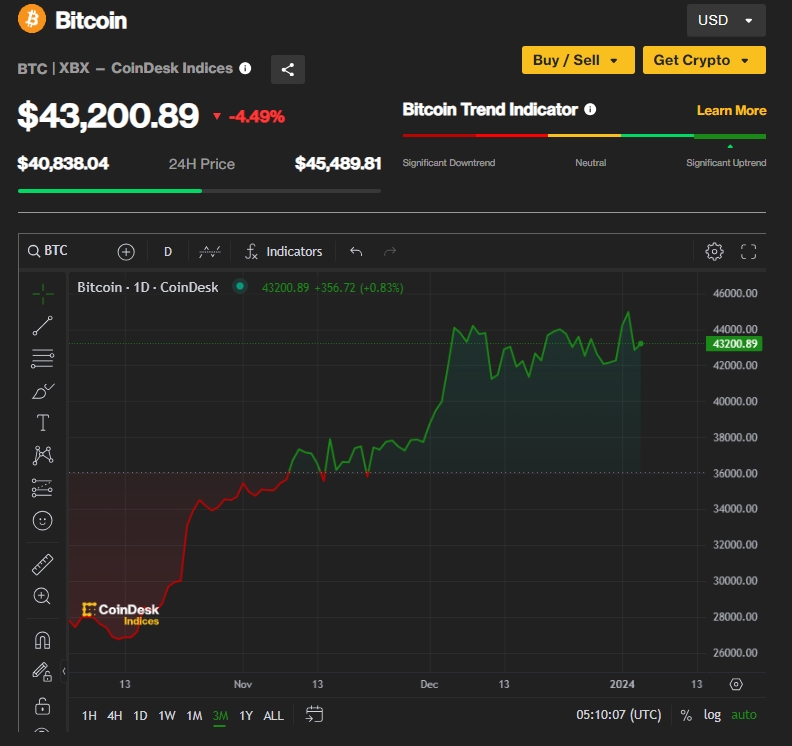This screenshot has height=746, width=792.
Task: Select the forecasting position tool
Action: (x=42, y=488)
